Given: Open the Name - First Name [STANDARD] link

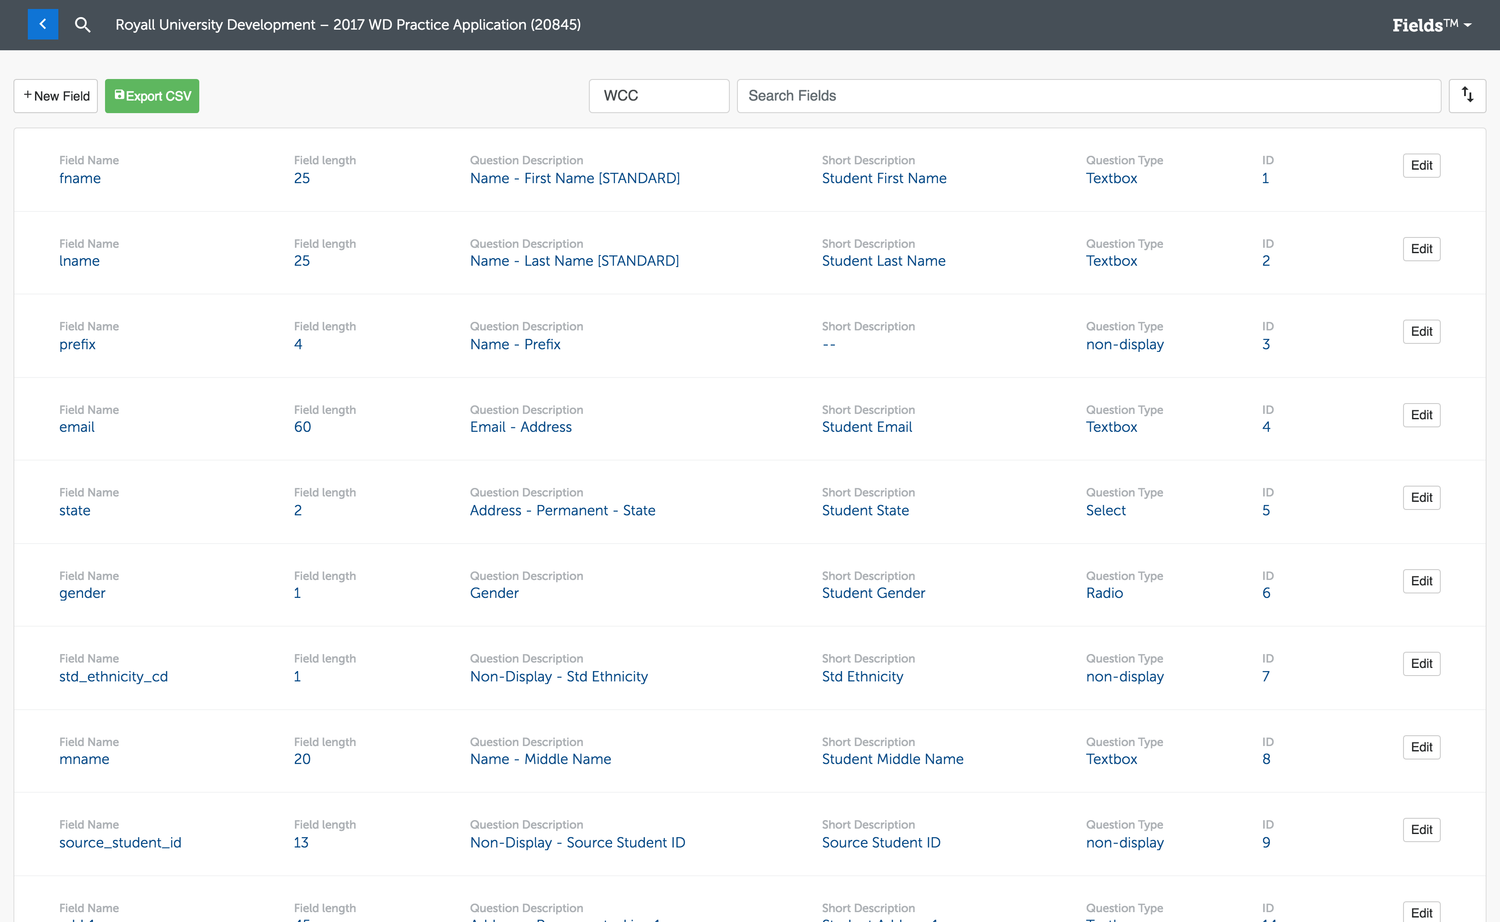Looking at the screenshot, I should (x=574, y=177).
